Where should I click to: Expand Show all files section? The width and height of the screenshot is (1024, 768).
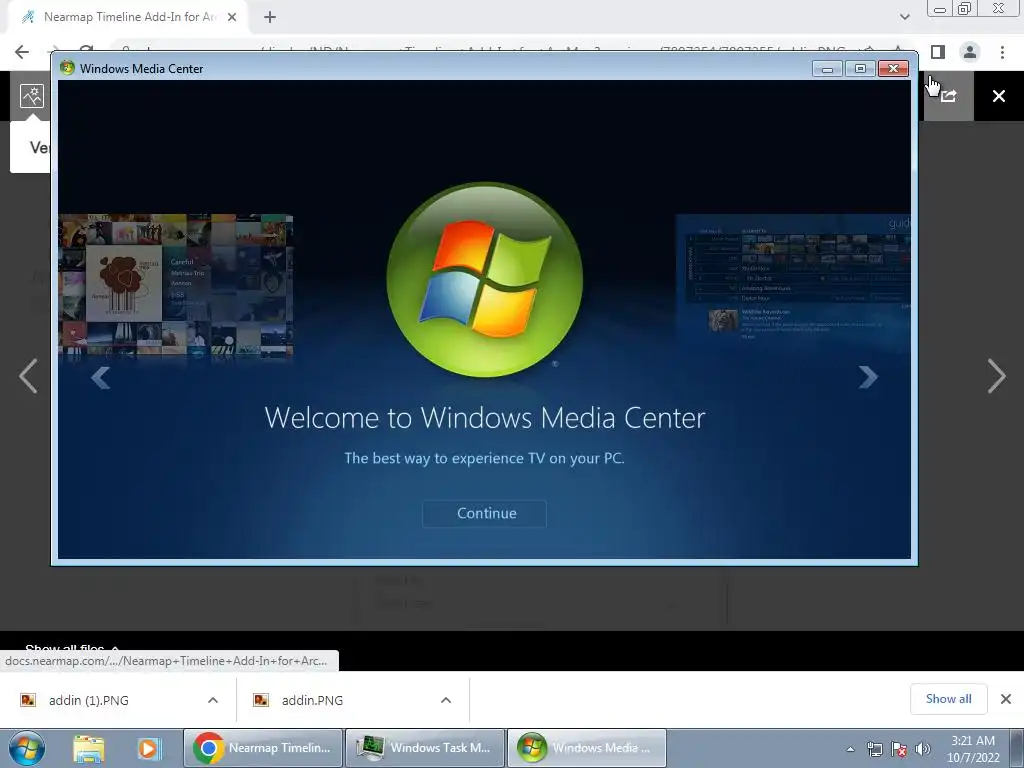pos(72,649)
